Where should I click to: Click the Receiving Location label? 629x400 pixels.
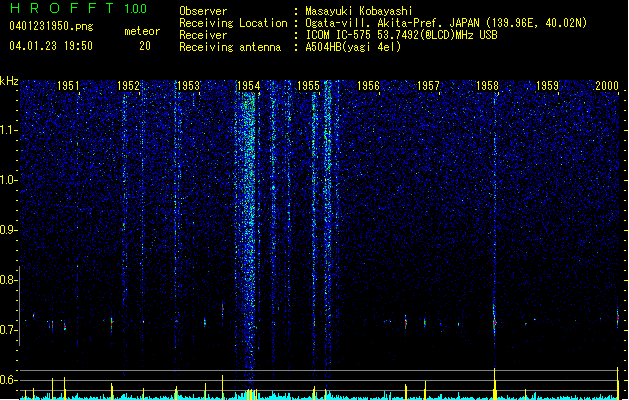[233, 23]
